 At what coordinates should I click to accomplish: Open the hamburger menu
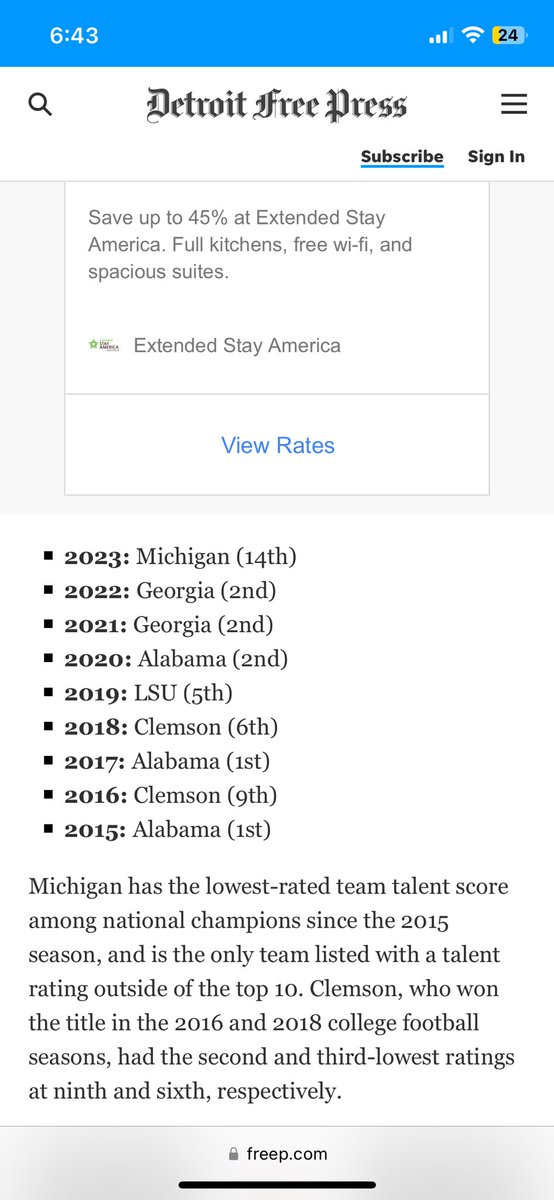pyautogui.click(x=514, y=104)
